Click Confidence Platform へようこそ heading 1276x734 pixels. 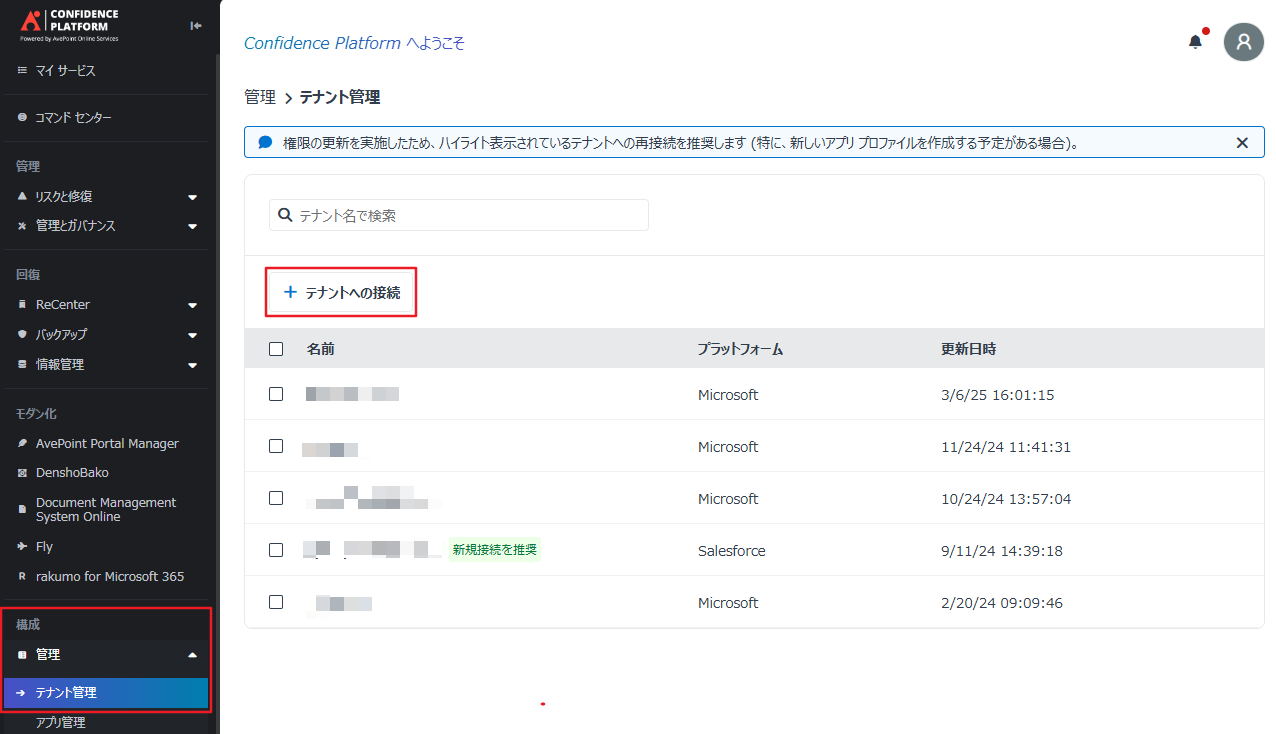pyautogui.click(x=354, y=43)
